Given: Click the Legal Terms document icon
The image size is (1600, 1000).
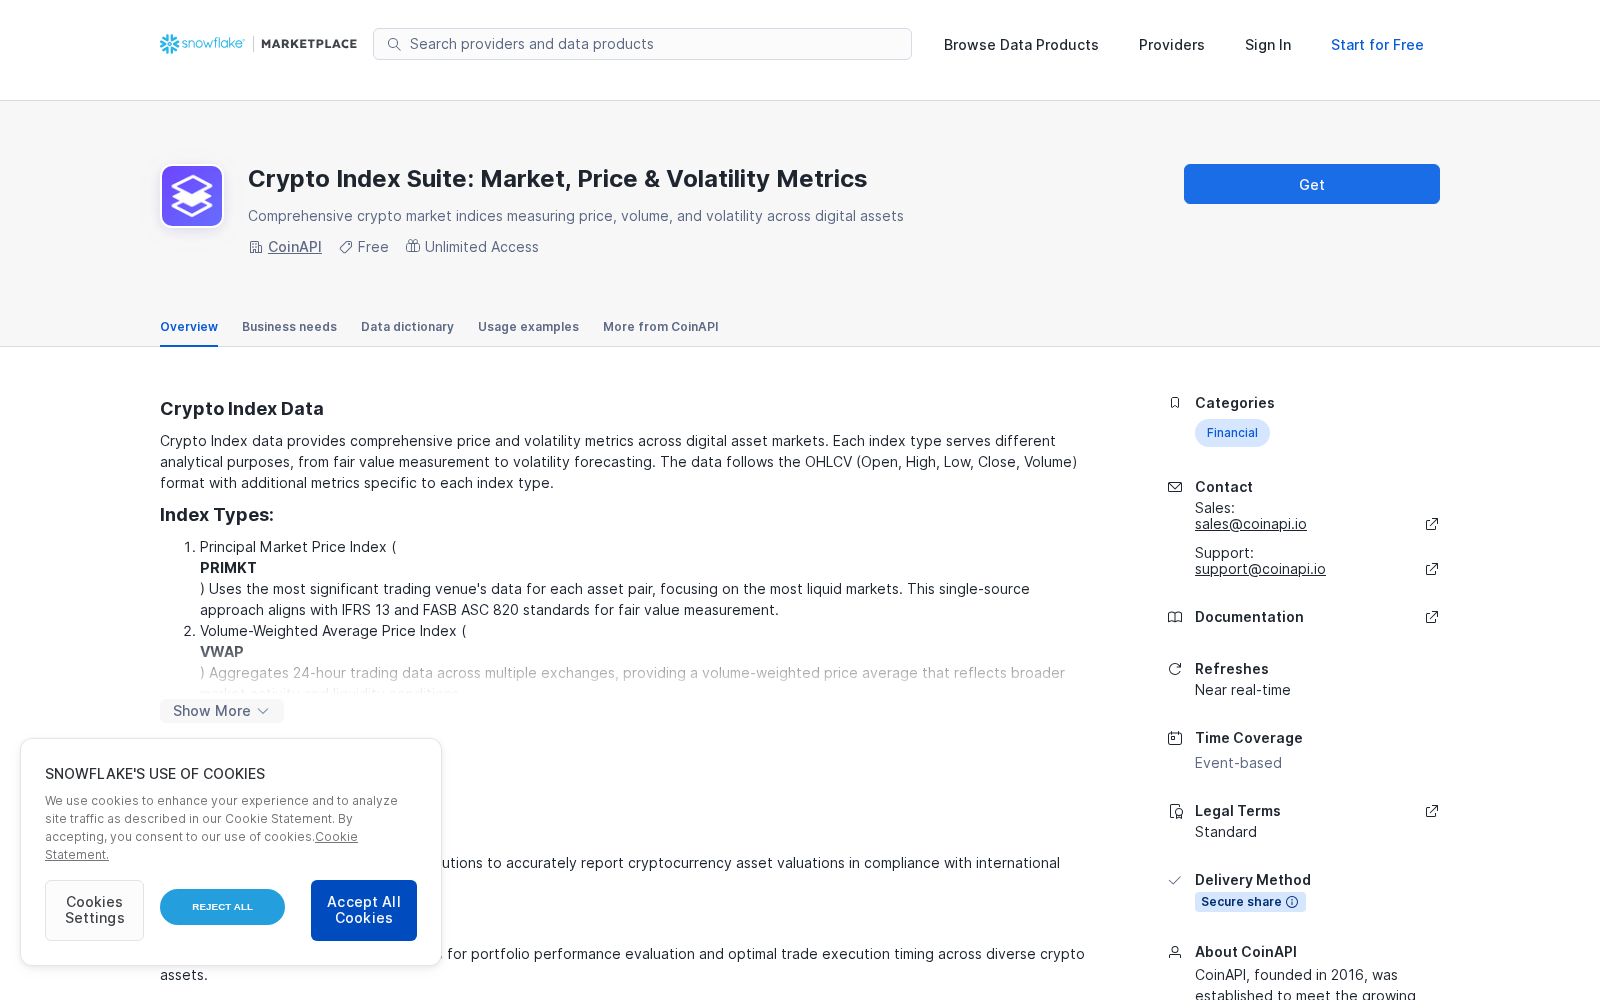Looking at the screenshot, I should point(1175,811).
